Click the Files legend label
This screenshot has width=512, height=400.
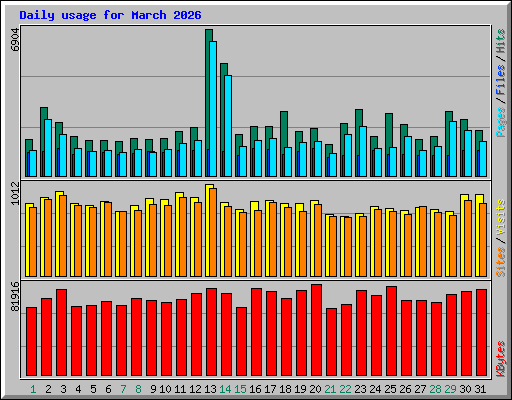tap(501, 80)
